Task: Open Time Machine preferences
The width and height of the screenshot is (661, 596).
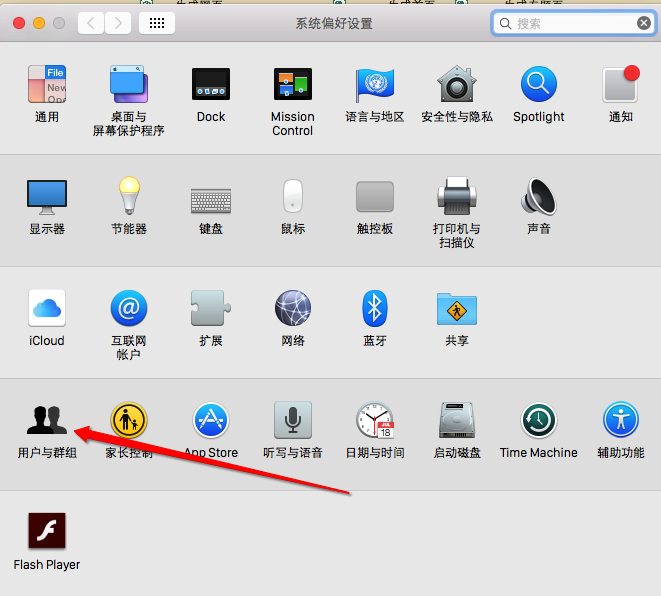Action: click(539, 421)
